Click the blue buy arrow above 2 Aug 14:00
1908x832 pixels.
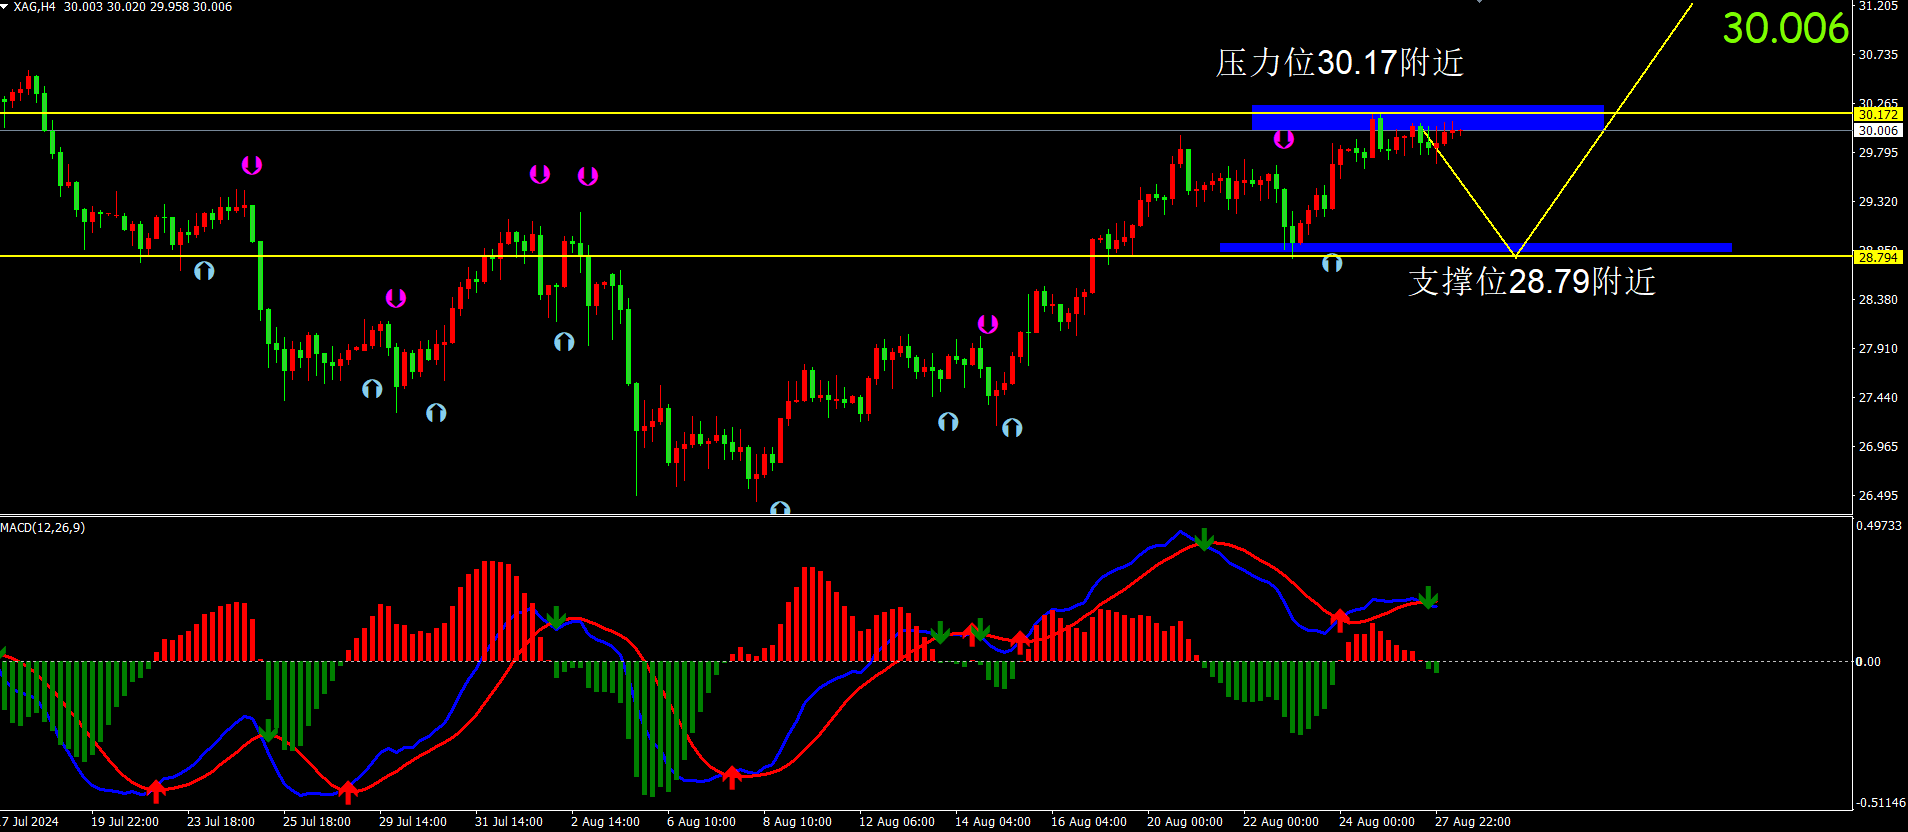pos(564,342)
